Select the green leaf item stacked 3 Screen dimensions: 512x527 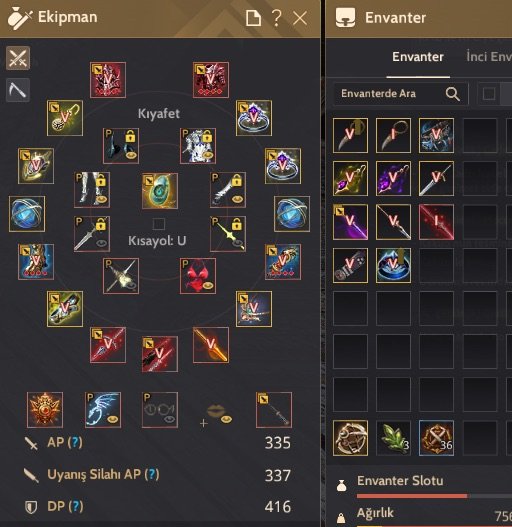tap(393, 438)
